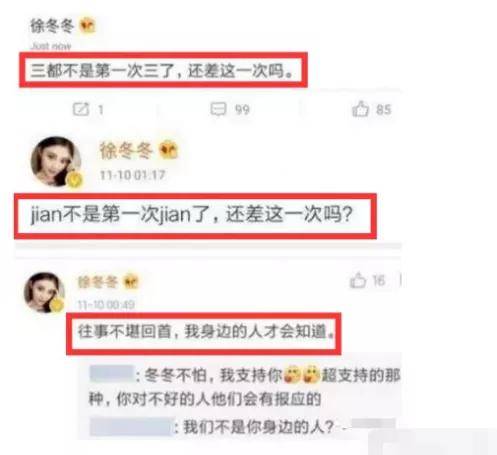Viewport: 497px width, 455px height.
Task: Open the middle post's profile avatar
Action: tap(56, 161)
